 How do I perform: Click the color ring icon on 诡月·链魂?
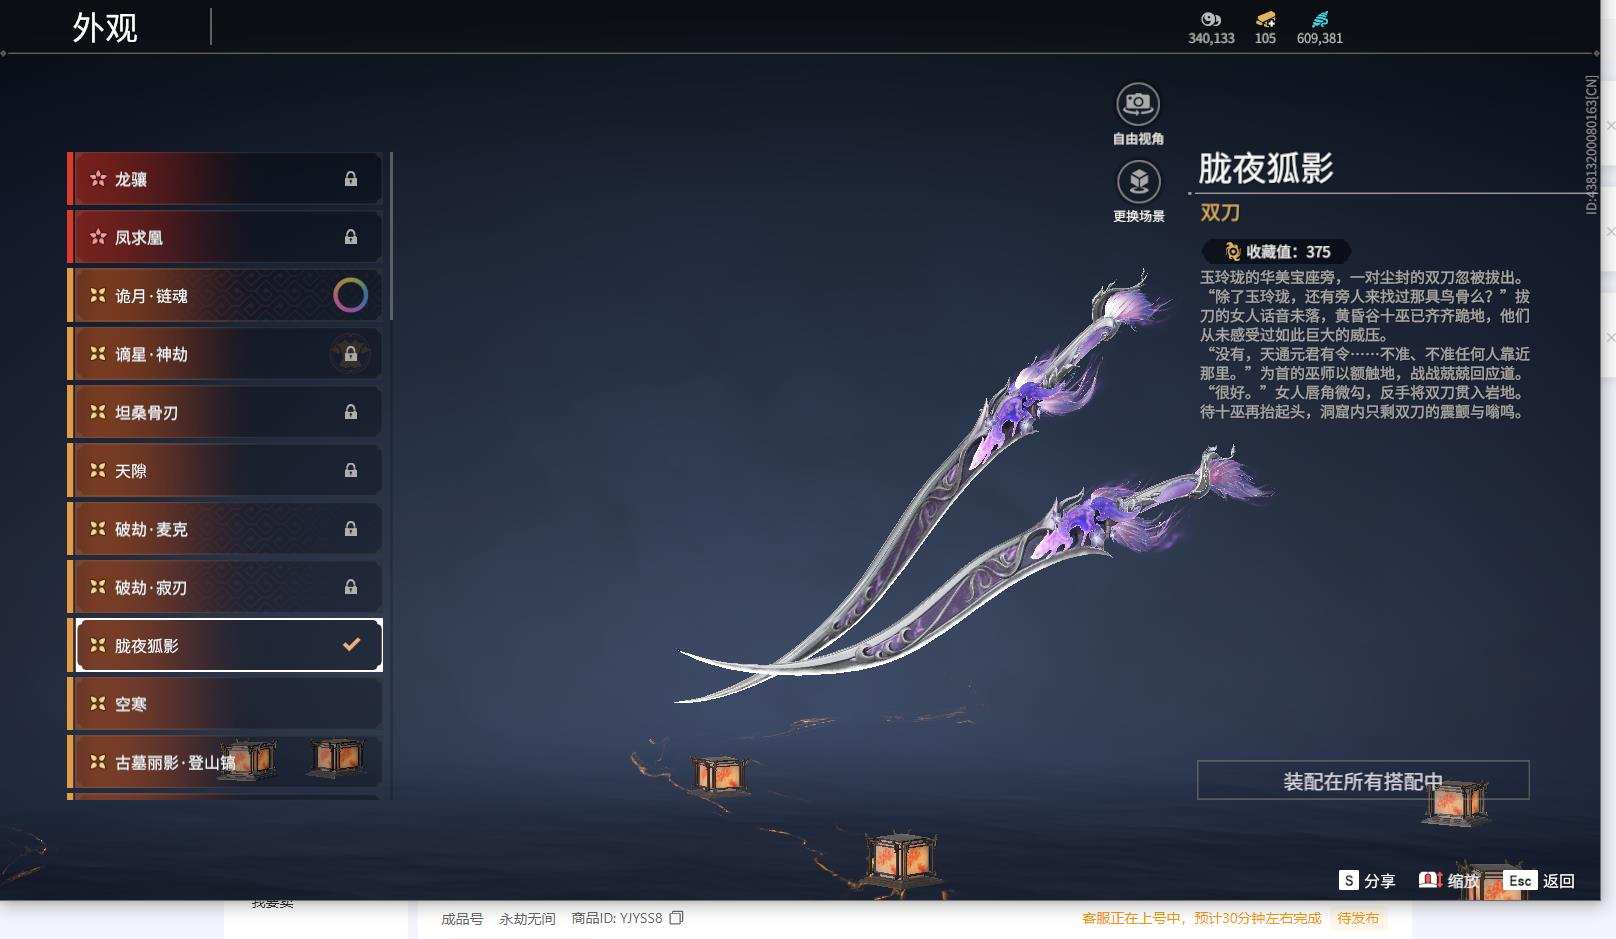click(x=350, y=295)
